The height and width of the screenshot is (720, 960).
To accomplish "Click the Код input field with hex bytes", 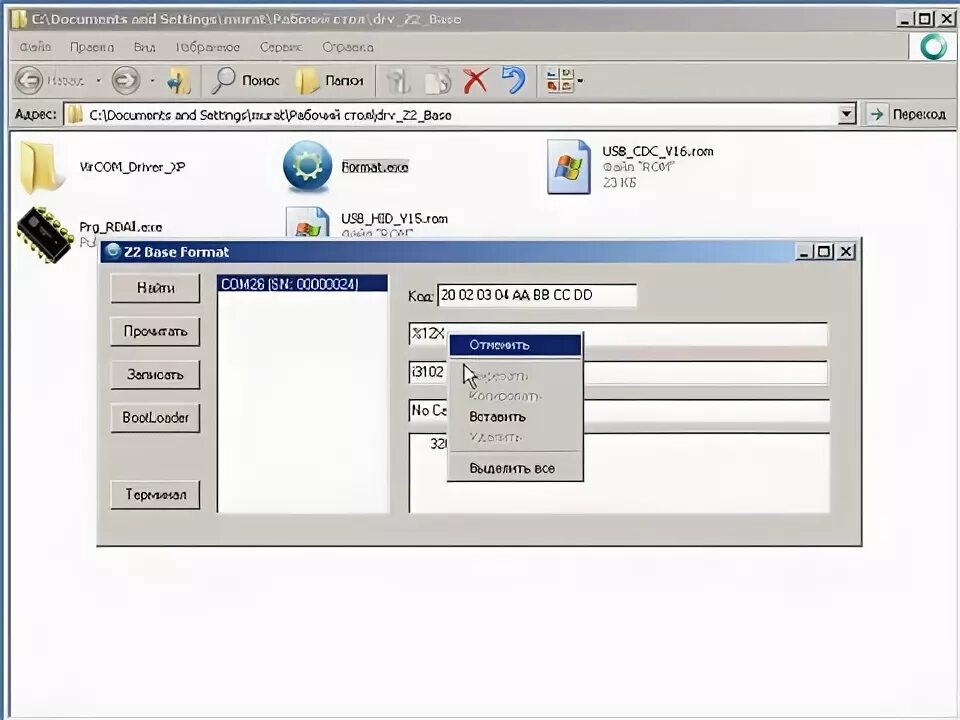I will coord(537,295).
